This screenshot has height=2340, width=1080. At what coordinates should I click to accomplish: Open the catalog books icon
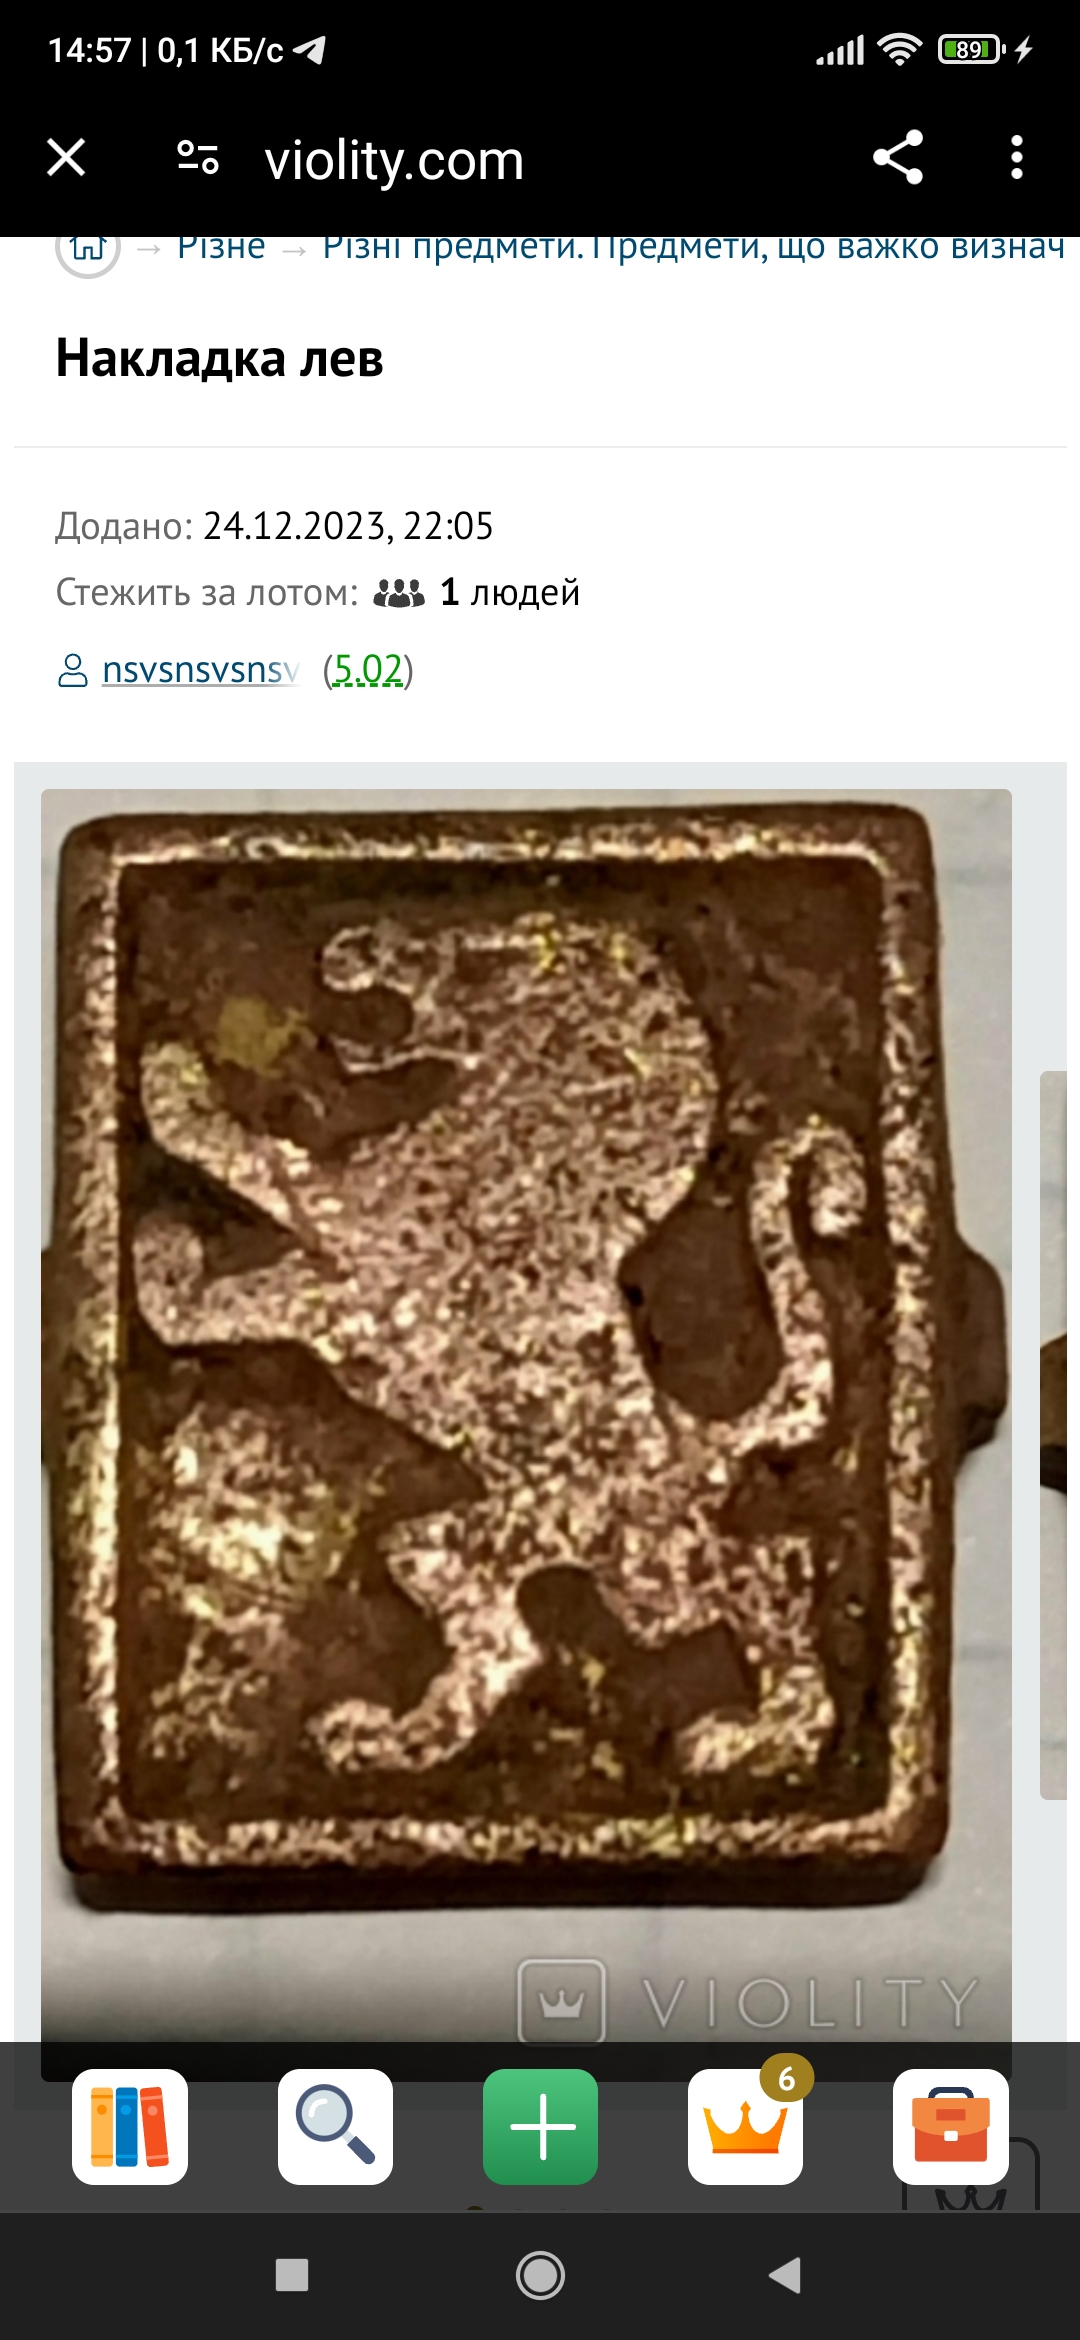coord(130,2126)
